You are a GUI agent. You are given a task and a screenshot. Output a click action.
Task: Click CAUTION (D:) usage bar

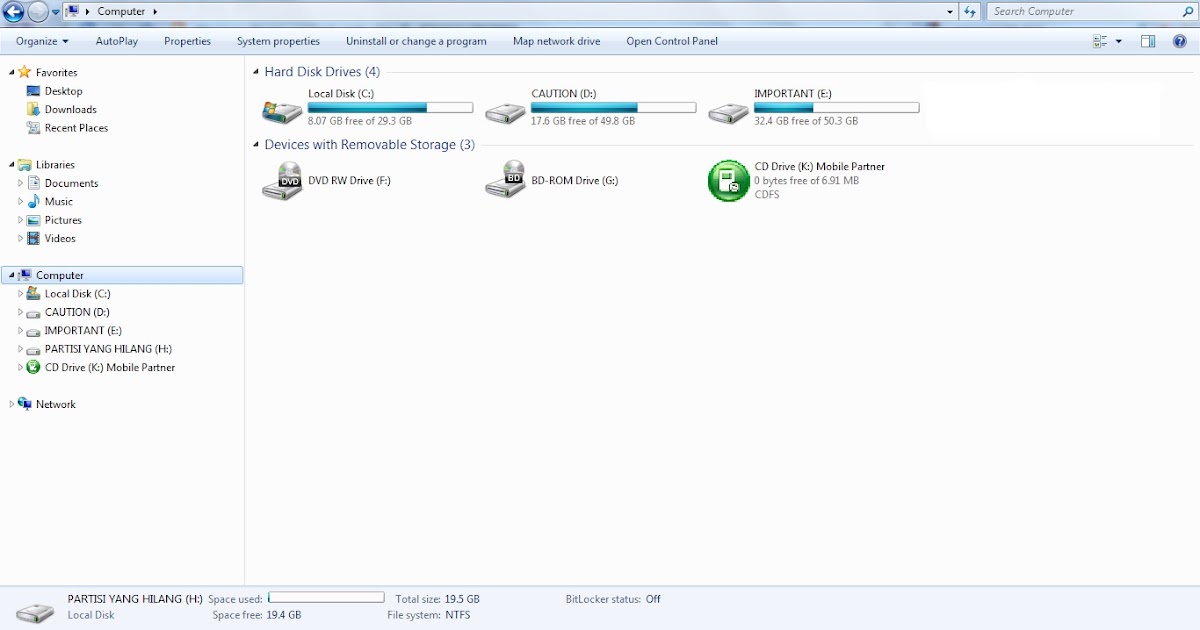point(613,107)
